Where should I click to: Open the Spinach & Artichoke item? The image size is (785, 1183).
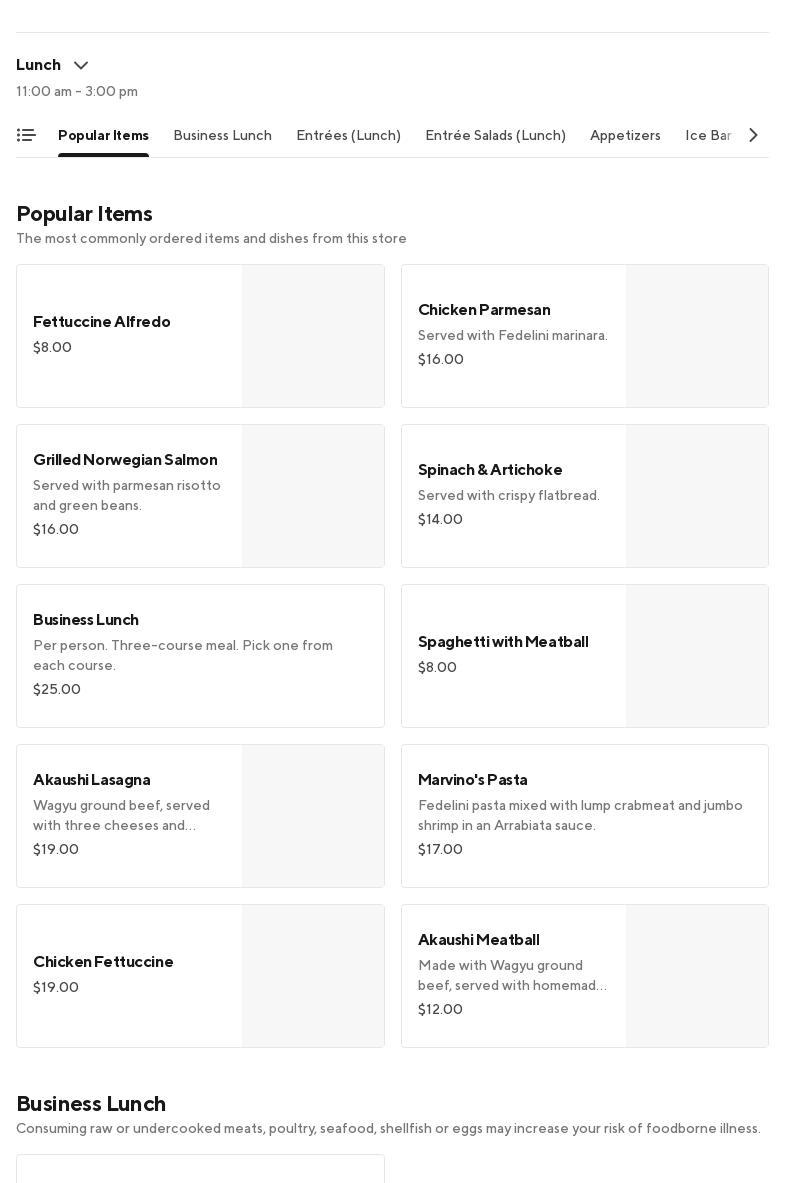click(x=513, y=495)
